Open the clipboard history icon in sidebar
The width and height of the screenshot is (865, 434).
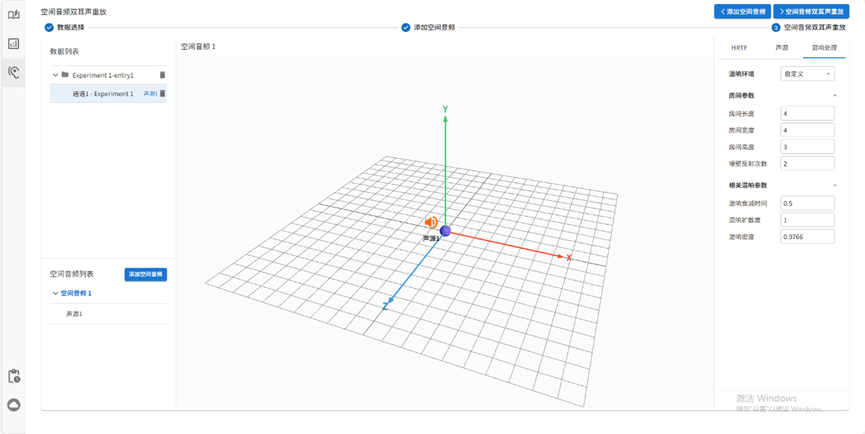pos(14,376)
